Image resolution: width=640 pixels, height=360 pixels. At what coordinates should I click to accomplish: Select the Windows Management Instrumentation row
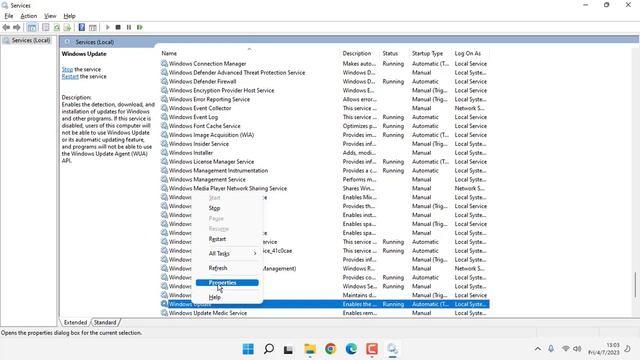click(324, 170)
